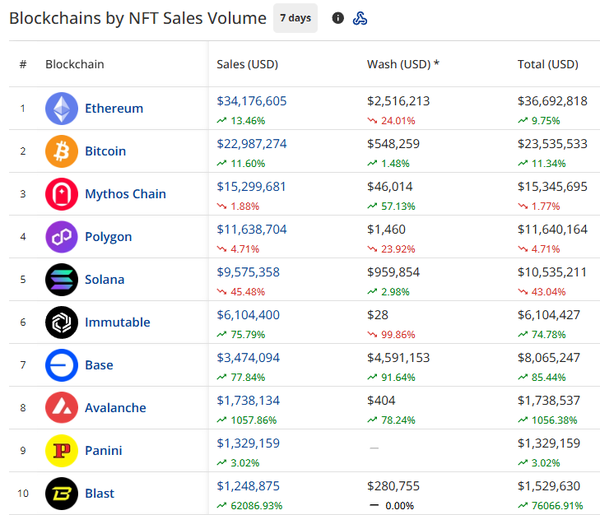Screen dimensions: 600x515
Task: Open the 7 days period selector
Action: (x=295, y=18)
